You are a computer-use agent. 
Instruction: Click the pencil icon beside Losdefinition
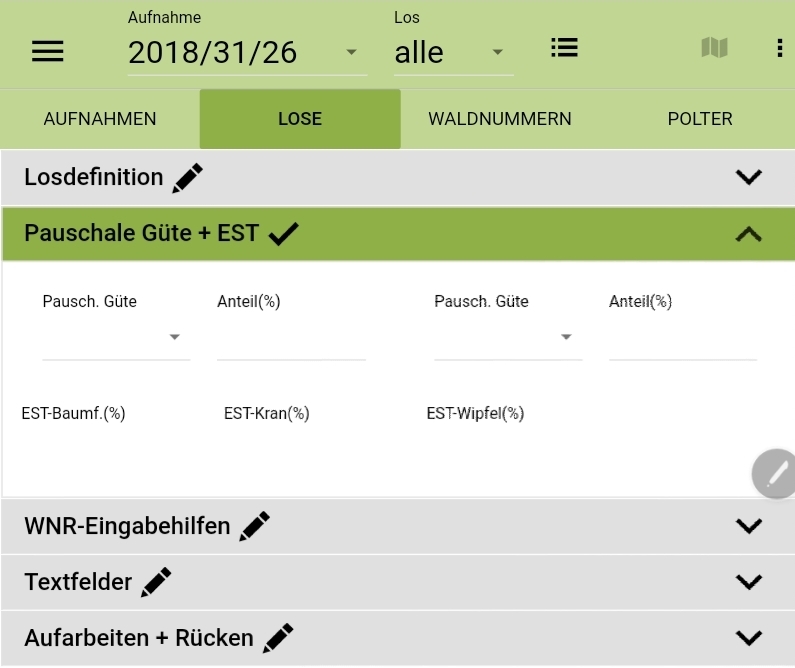tap(187, 178)
